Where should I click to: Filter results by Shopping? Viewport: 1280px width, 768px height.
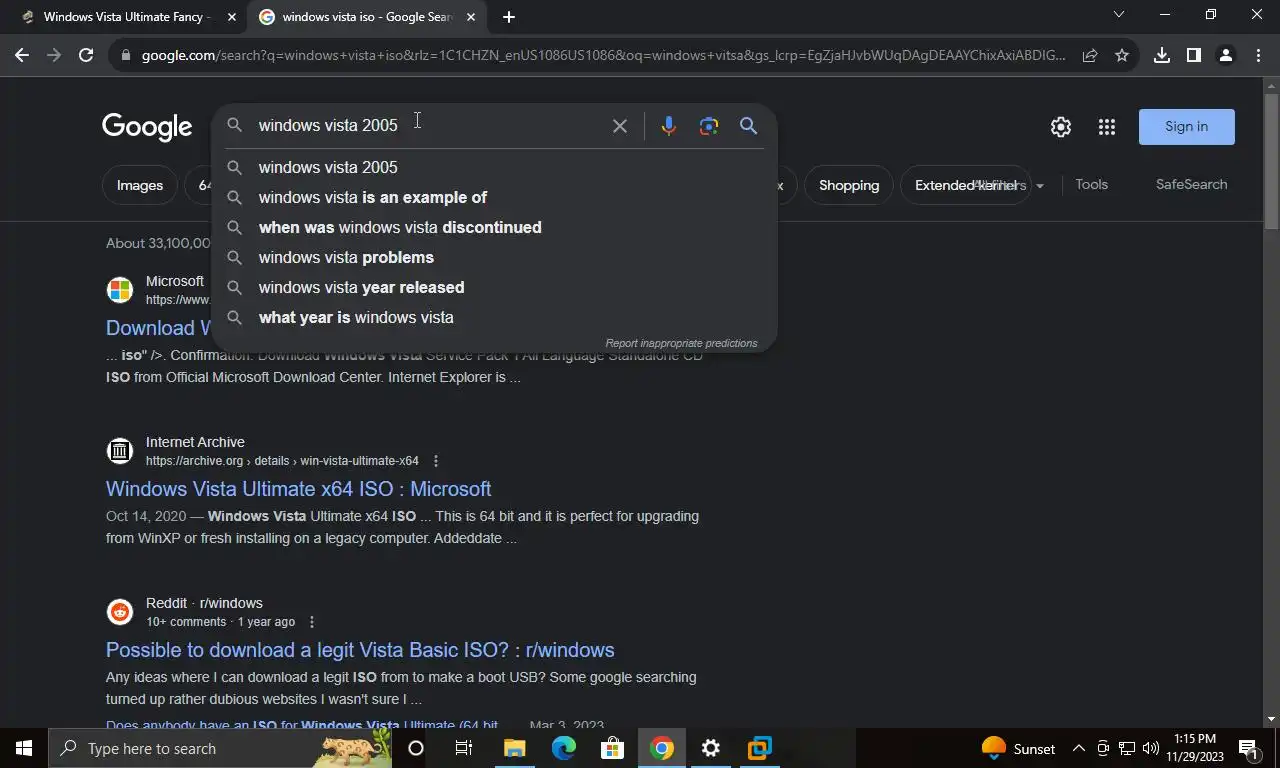coord(849,185)
